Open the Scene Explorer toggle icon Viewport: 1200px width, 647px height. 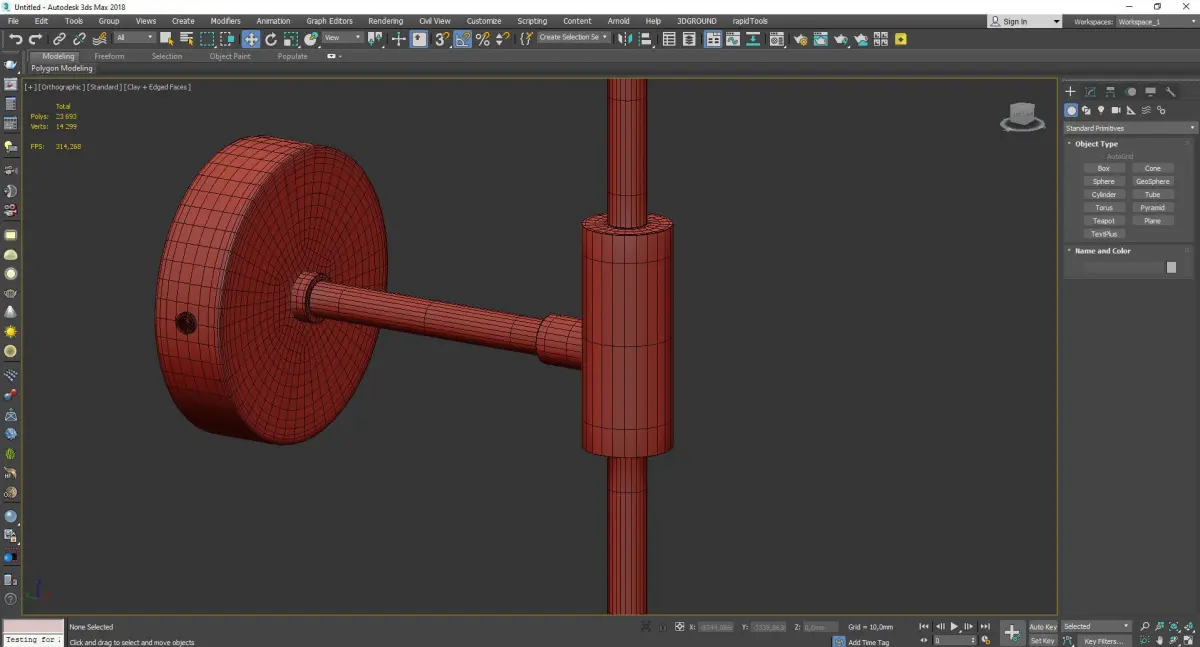pos(669,39)
